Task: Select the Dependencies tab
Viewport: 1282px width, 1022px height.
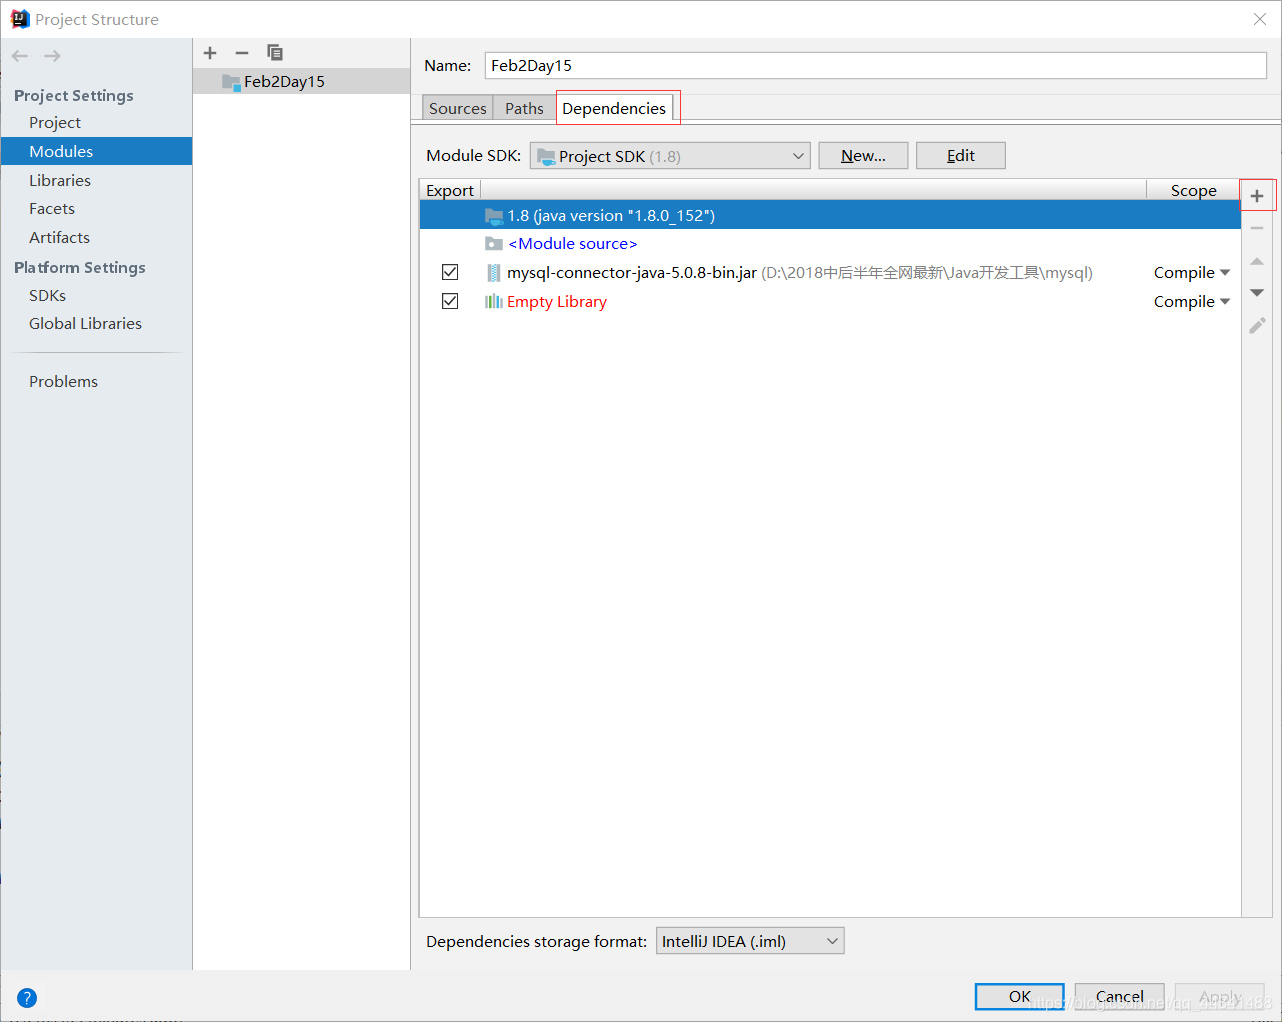Action: click(614, 108)
